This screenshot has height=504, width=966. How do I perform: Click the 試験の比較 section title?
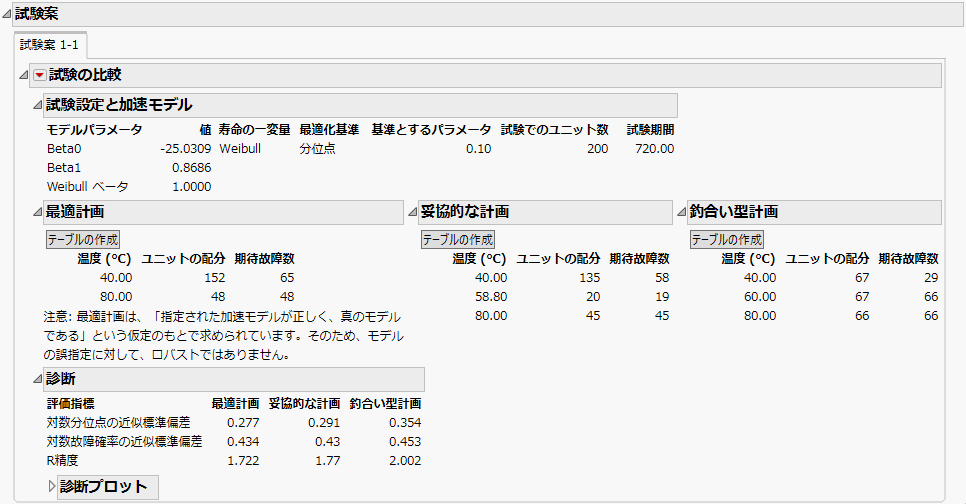point(85,75)
